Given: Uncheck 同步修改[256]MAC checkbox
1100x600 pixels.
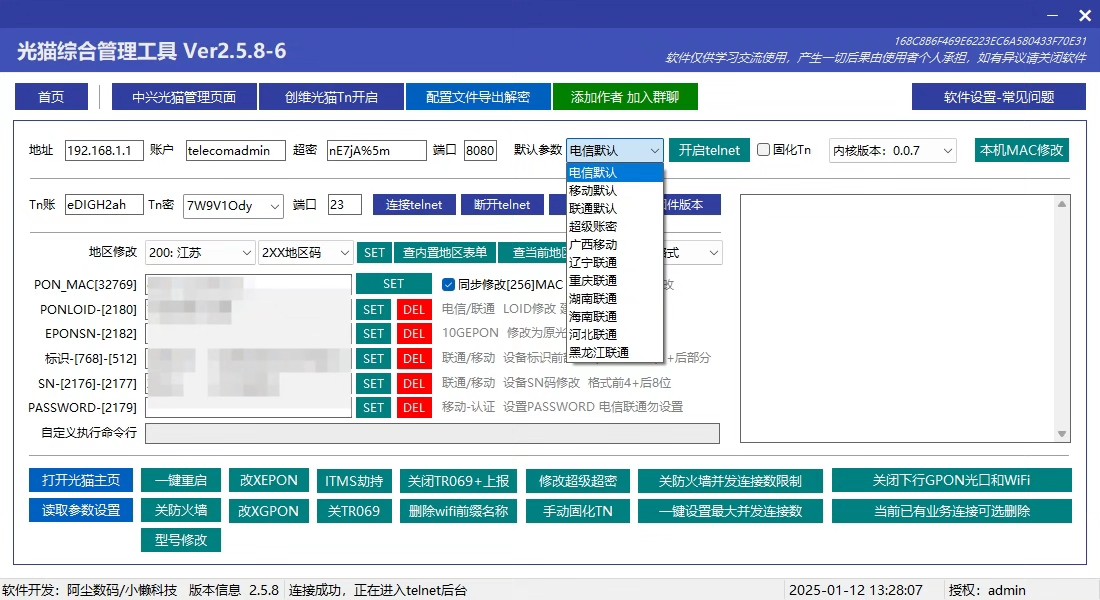Looking at the screenshot, I should 449,284.
